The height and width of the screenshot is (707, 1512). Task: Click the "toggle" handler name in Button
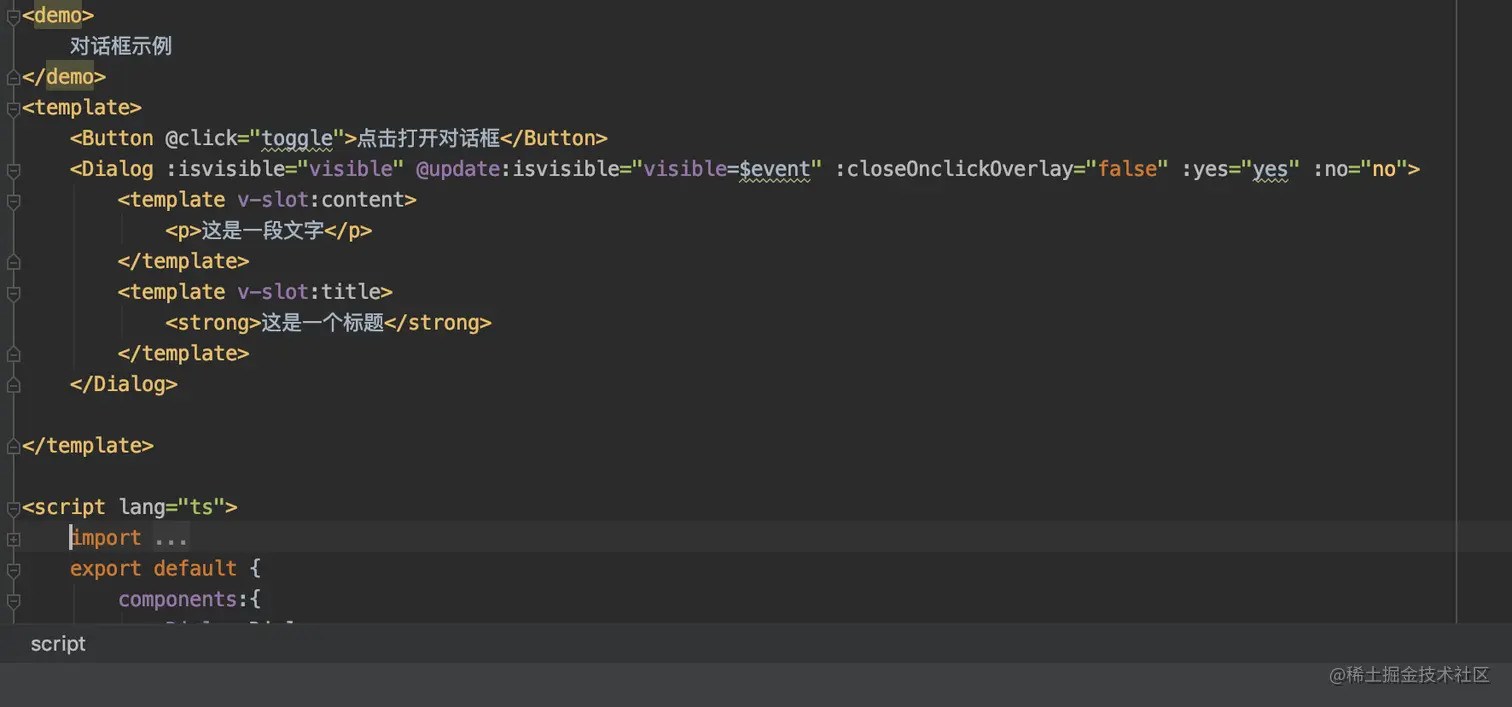click(x=295, y=138)
